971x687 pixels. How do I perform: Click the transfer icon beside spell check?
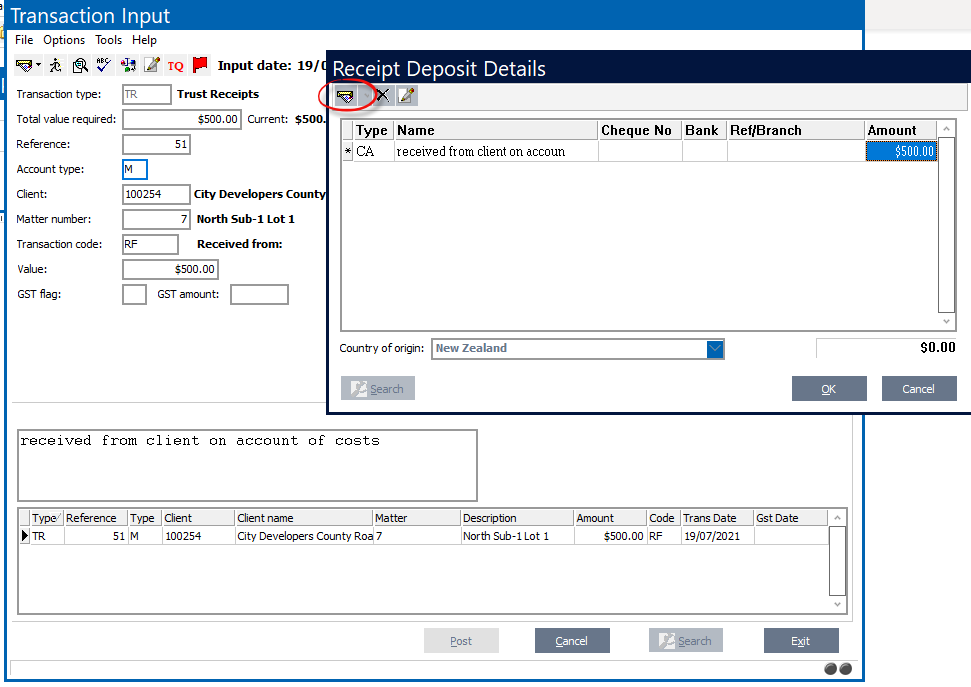[128, 65]
